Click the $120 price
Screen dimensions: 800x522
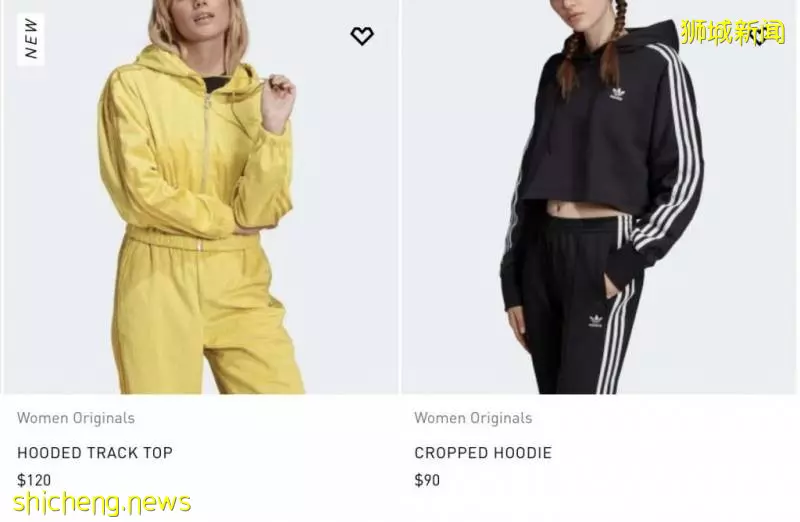(x=34, y=480)
